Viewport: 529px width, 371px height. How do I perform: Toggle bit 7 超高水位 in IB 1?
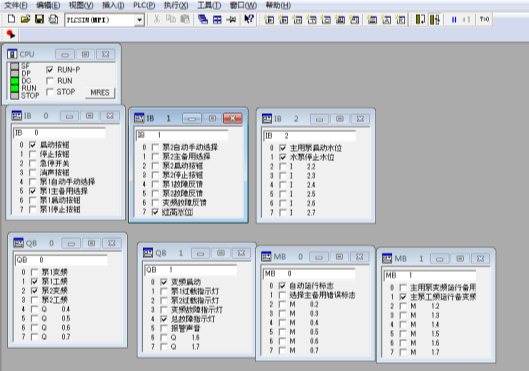click(155, 212)
